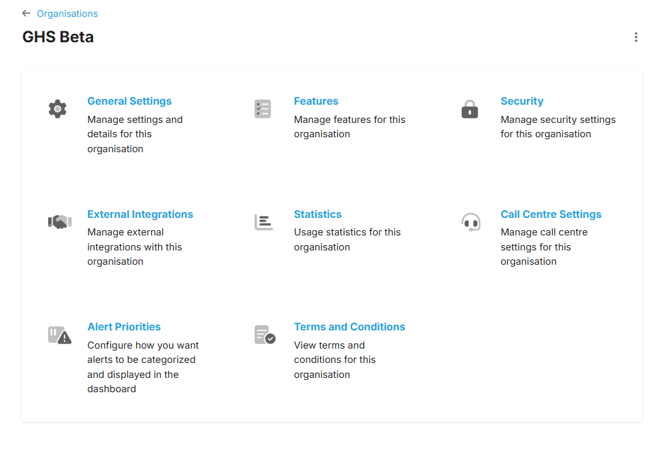Viewport: 670px width, 467px height.
Task: Click the Statistics bar chart icon
Action: coord(263,222)
